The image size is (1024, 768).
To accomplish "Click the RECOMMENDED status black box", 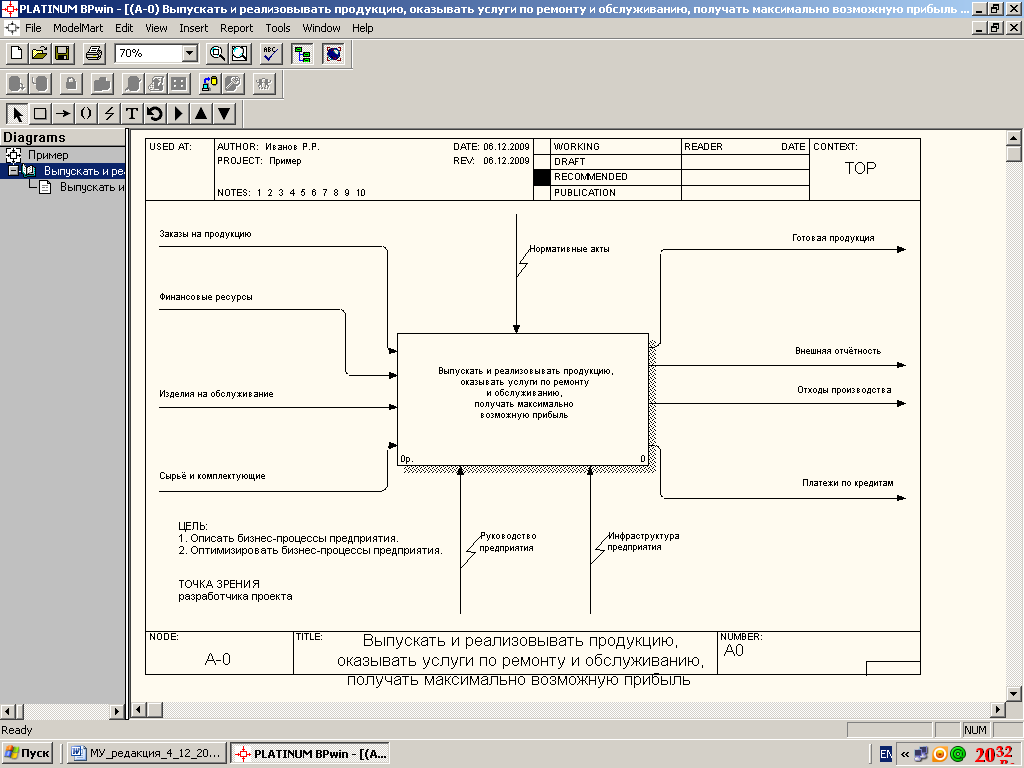I will 542,177.
